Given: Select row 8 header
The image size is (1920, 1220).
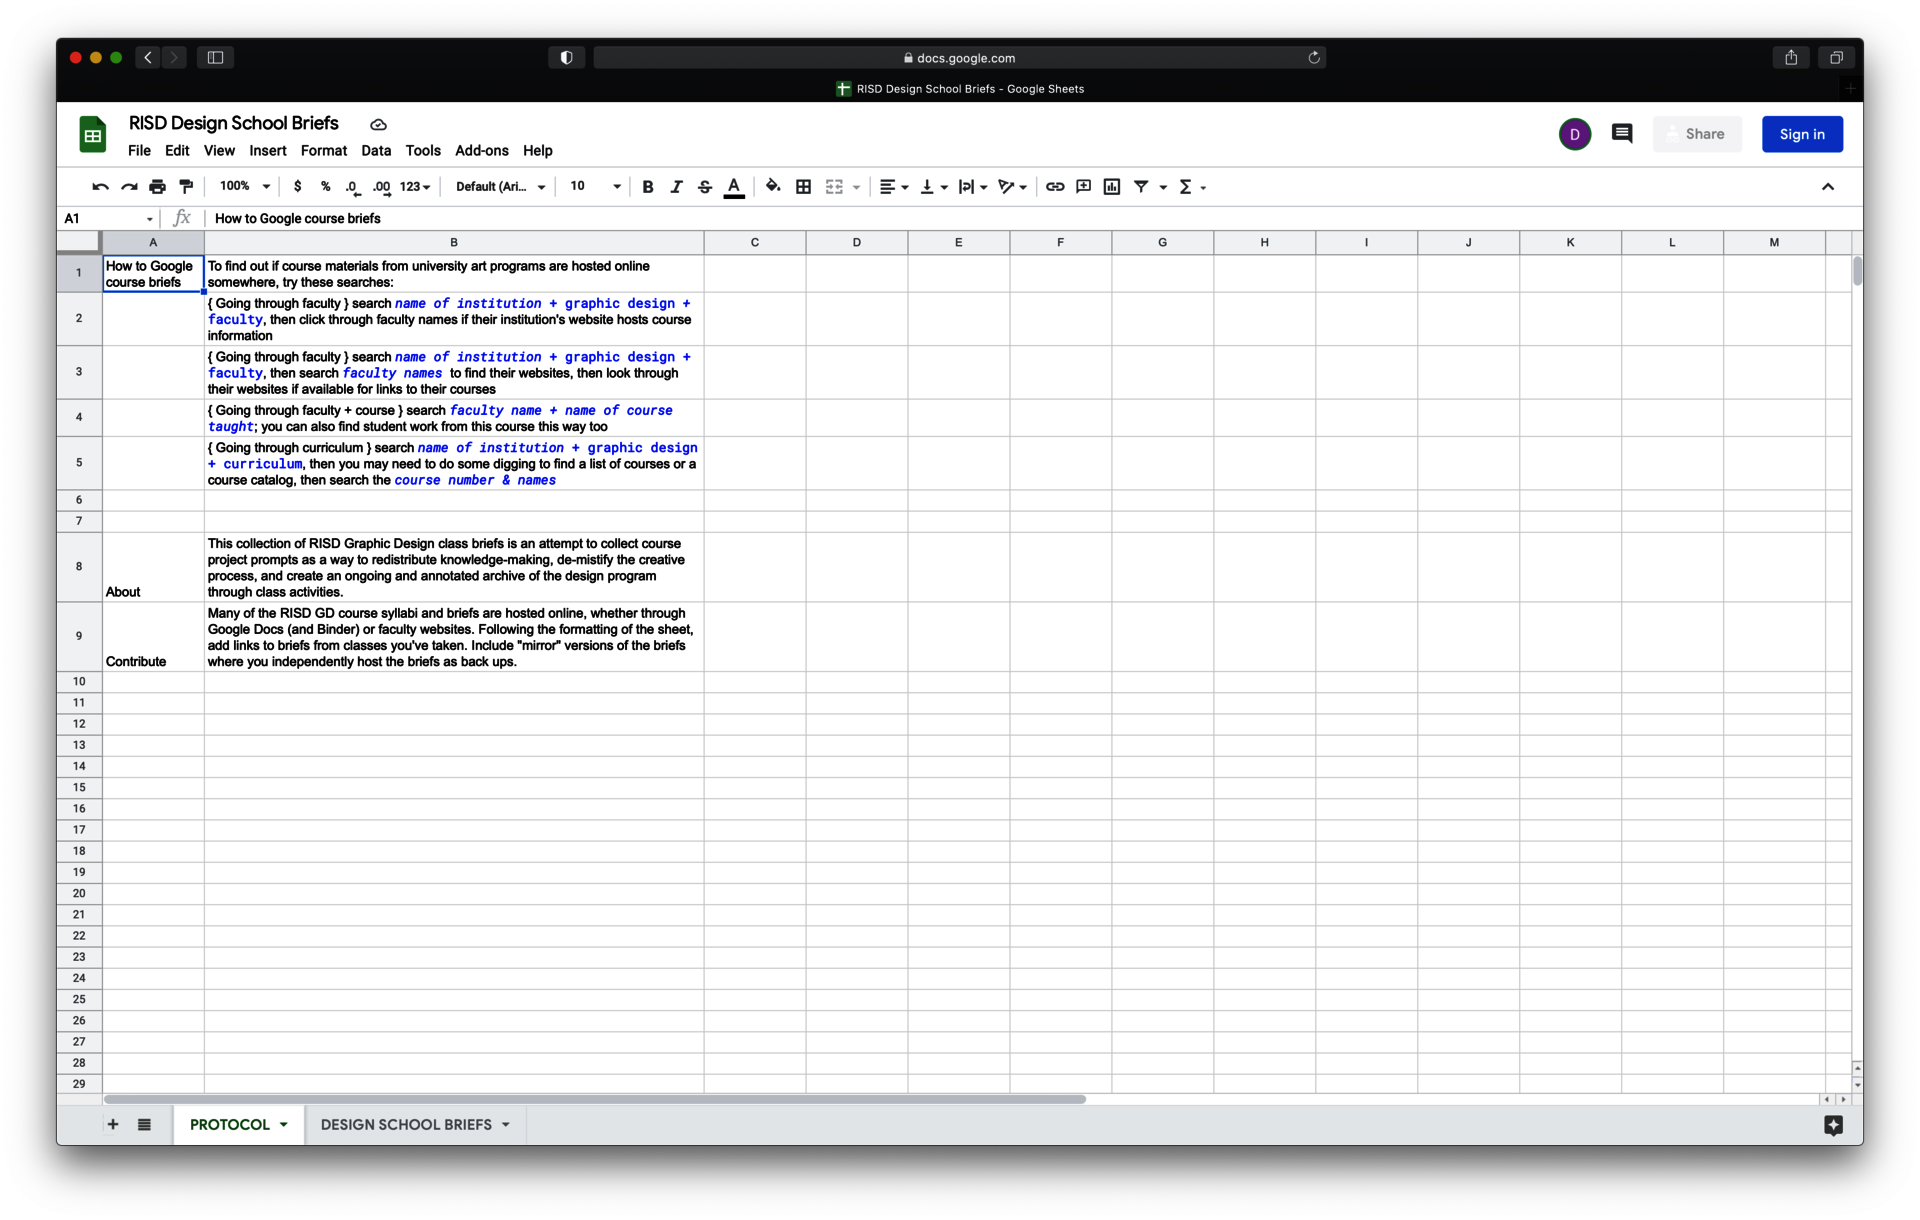Looking at the screenshot, I should pos(79,567).
